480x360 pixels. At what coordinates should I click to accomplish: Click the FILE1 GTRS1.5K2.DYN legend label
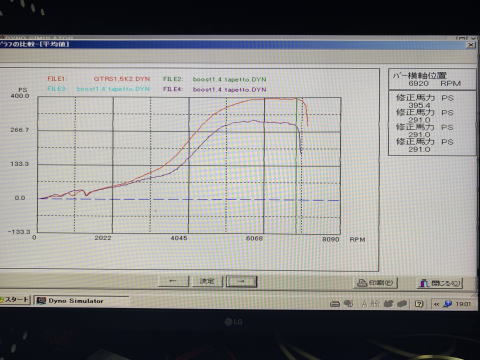[99, 79]
